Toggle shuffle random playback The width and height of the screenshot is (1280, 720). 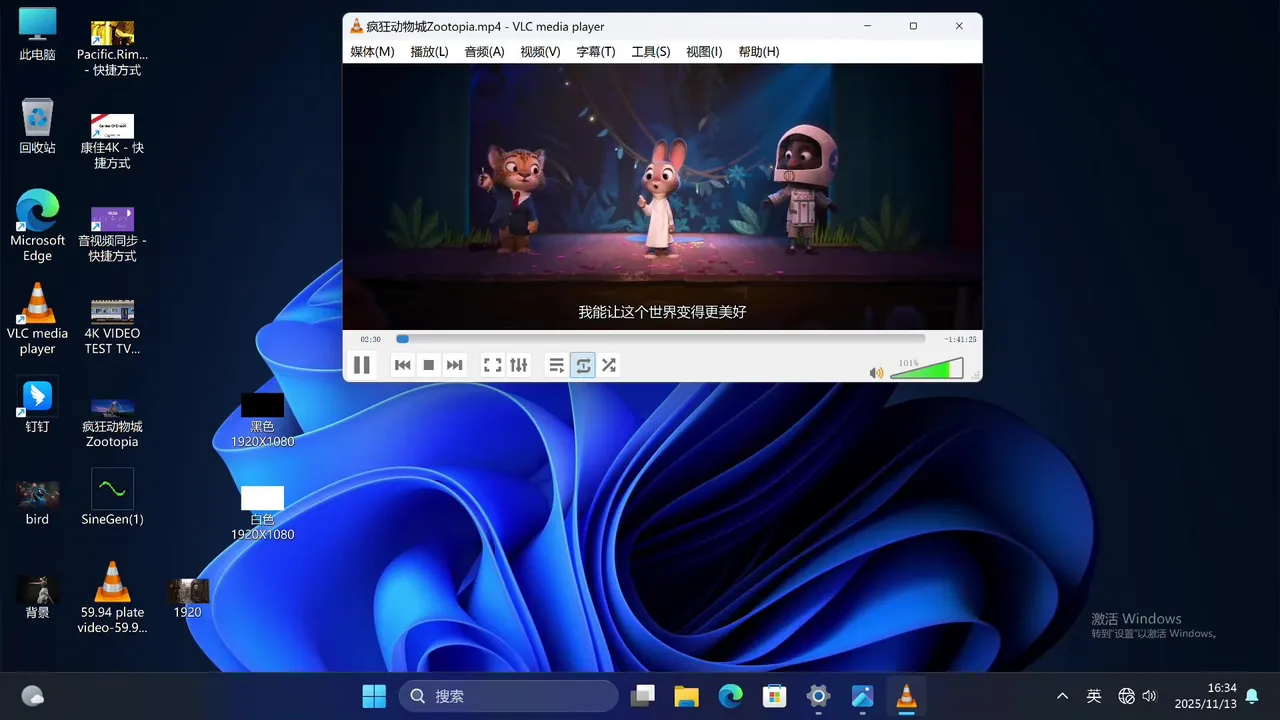(x=609, y=365)
